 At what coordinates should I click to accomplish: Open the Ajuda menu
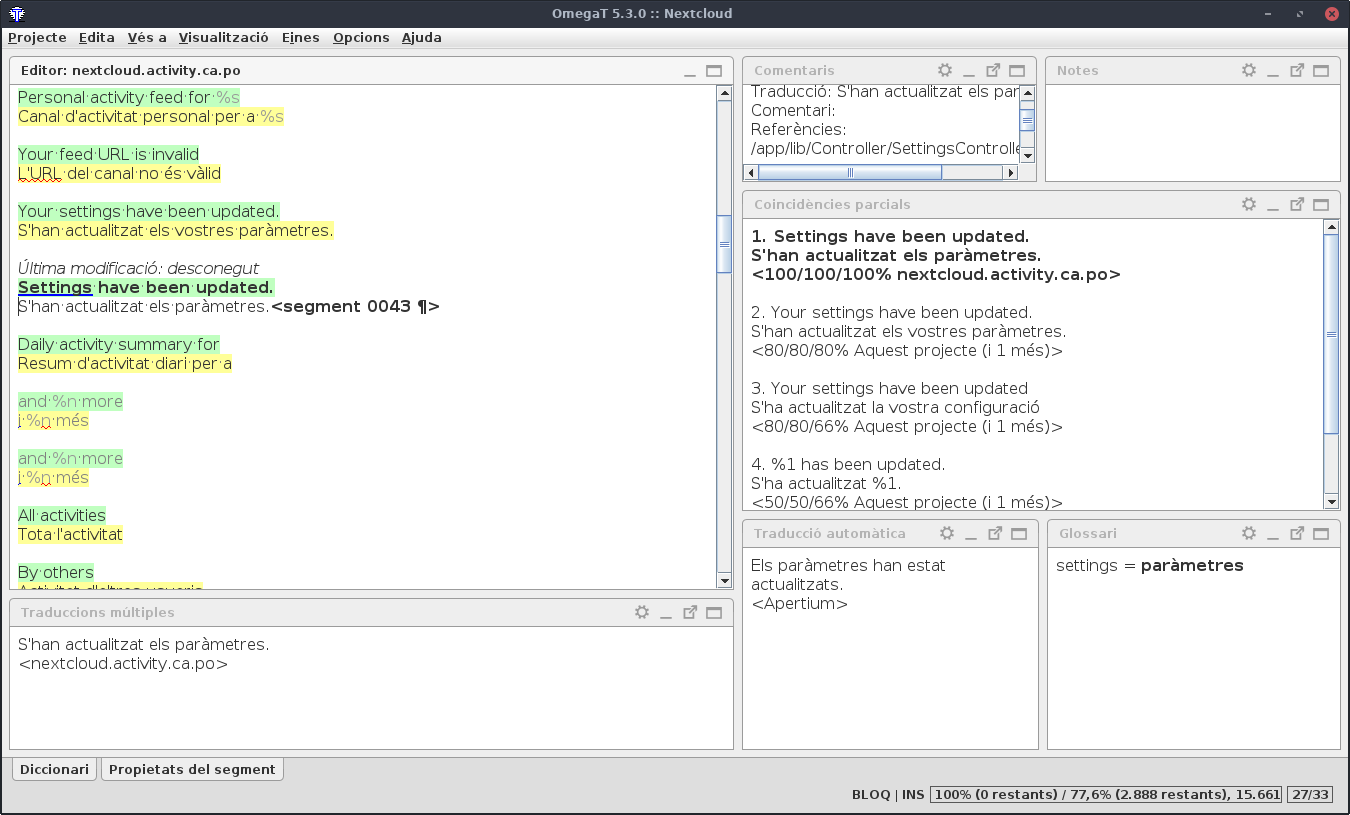[x=421, y=37]
